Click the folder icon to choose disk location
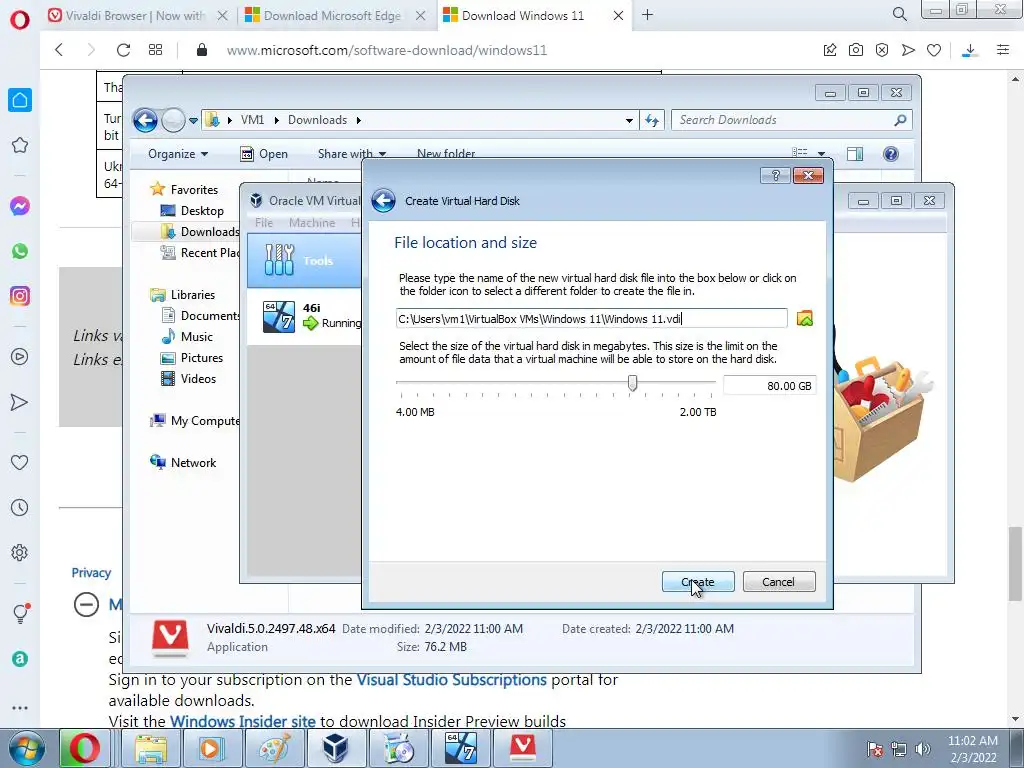This screenshot has height=768, width=1024. click(805, 319)
